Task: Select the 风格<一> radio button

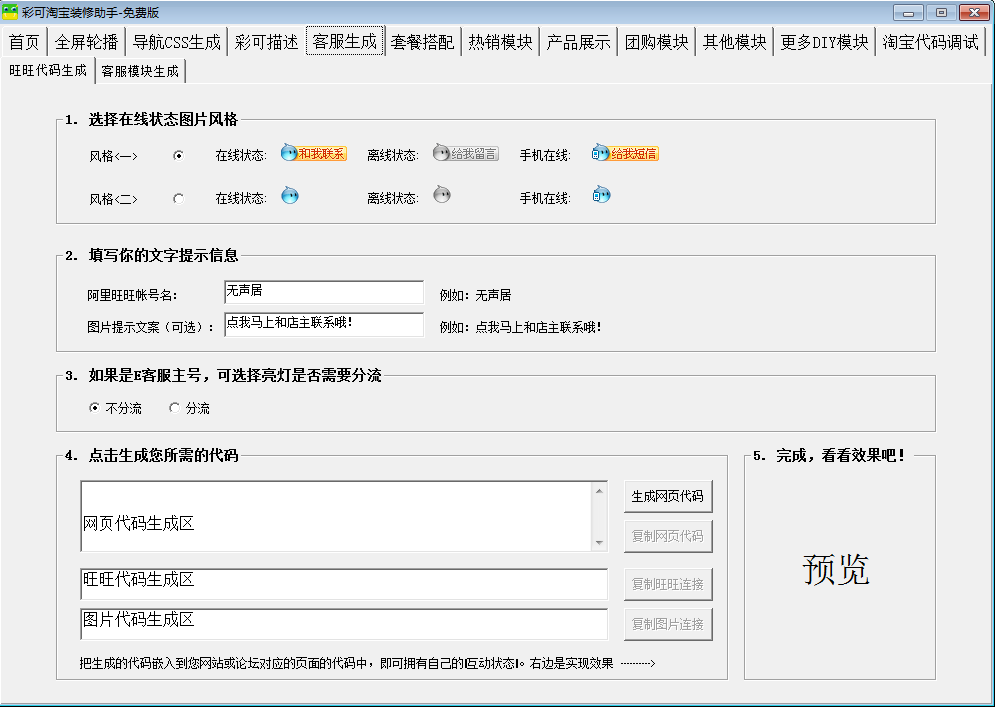Action: click(178, 156)
